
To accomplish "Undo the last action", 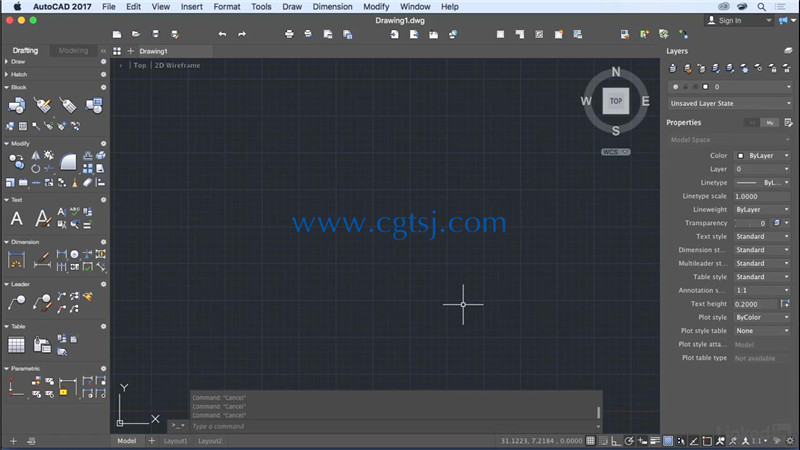I will pos(222,34).
